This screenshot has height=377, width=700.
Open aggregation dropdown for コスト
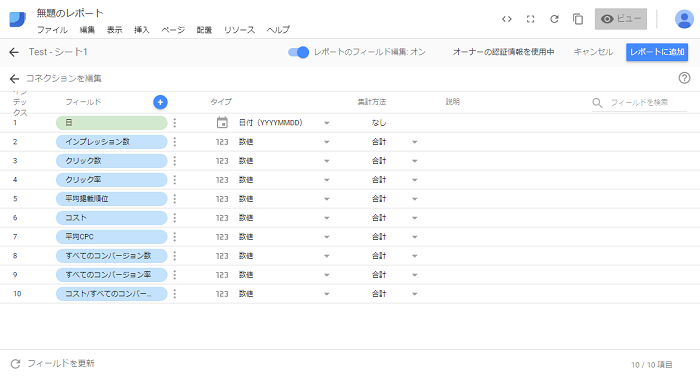[x=415, y=218]
